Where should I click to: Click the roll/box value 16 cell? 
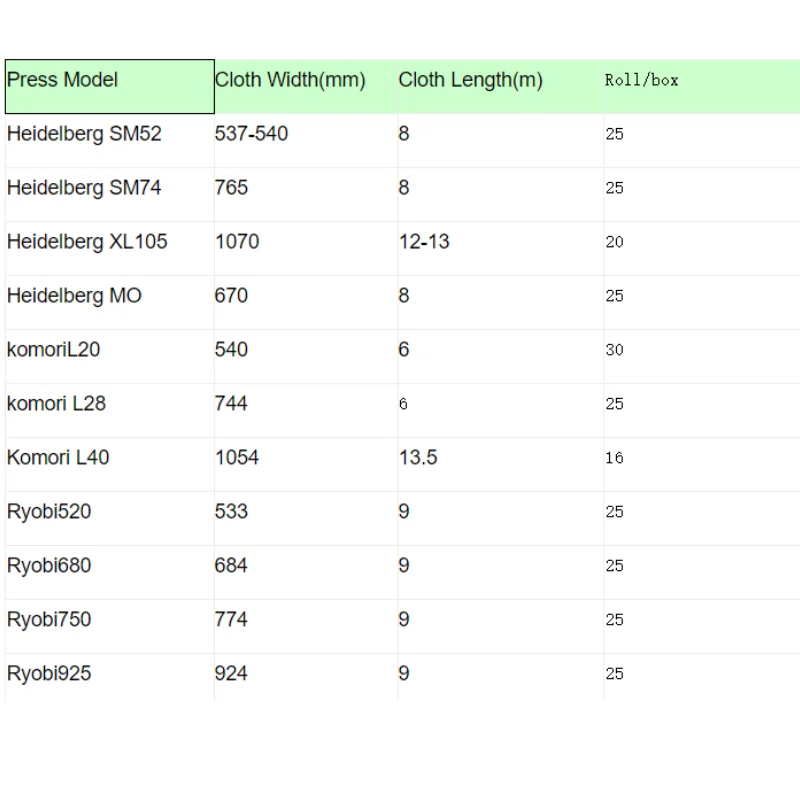(x=702, y=465)
